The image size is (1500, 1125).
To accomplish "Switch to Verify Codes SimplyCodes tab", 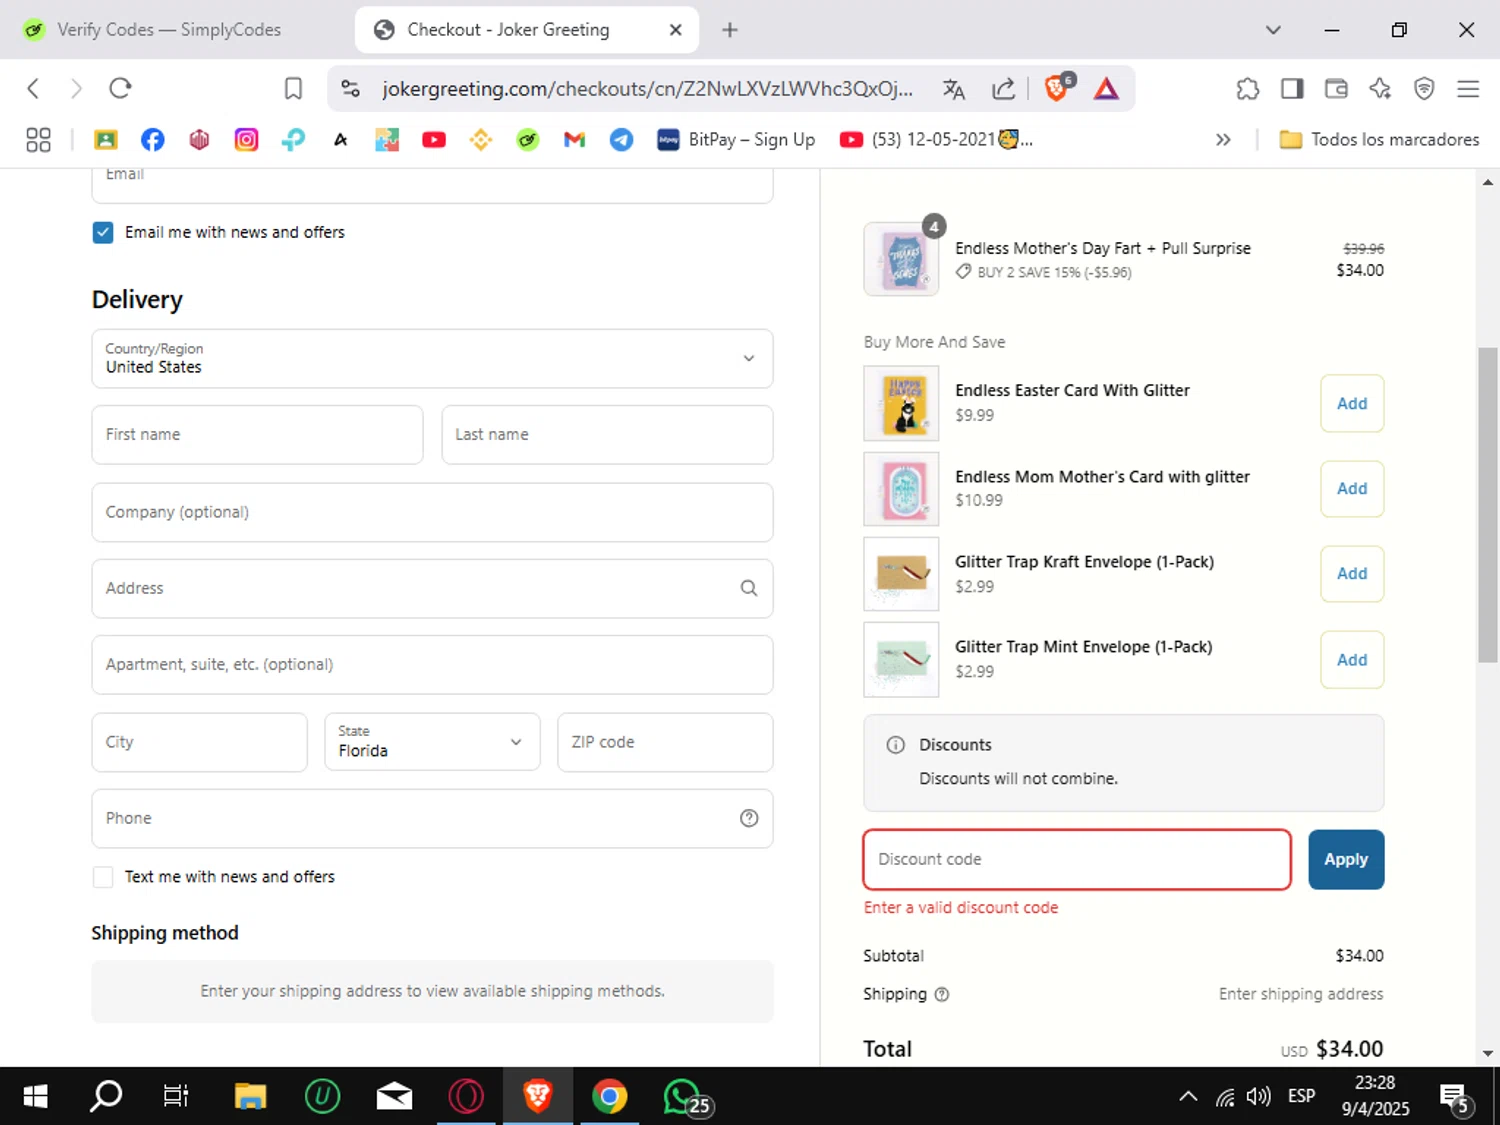I will click(x=170, y=30).
